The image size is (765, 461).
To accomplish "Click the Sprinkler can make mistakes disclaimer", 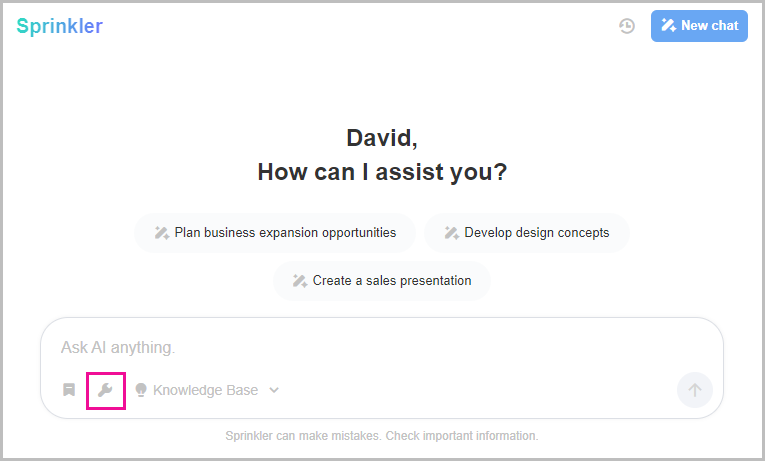I will click(382, 436).
